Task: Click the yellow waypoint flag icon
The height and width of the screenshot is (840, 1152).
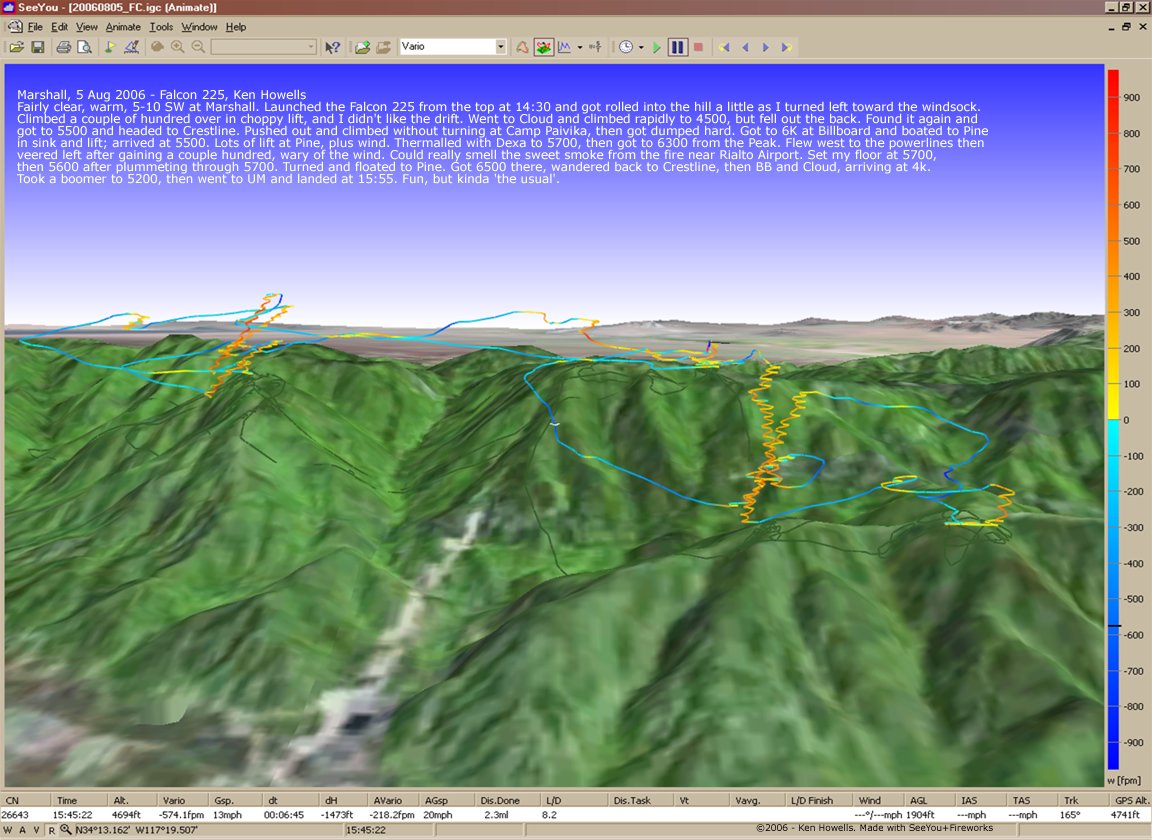Action: click(x=110, y=47)
